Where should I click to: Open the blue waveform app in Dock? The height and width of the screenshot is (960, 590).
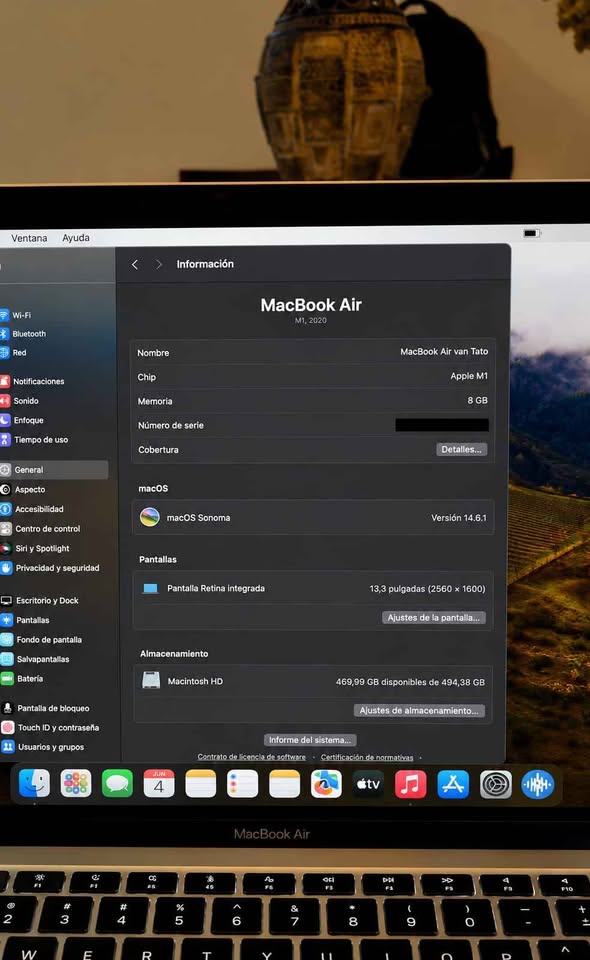click(x=537, y=784)
